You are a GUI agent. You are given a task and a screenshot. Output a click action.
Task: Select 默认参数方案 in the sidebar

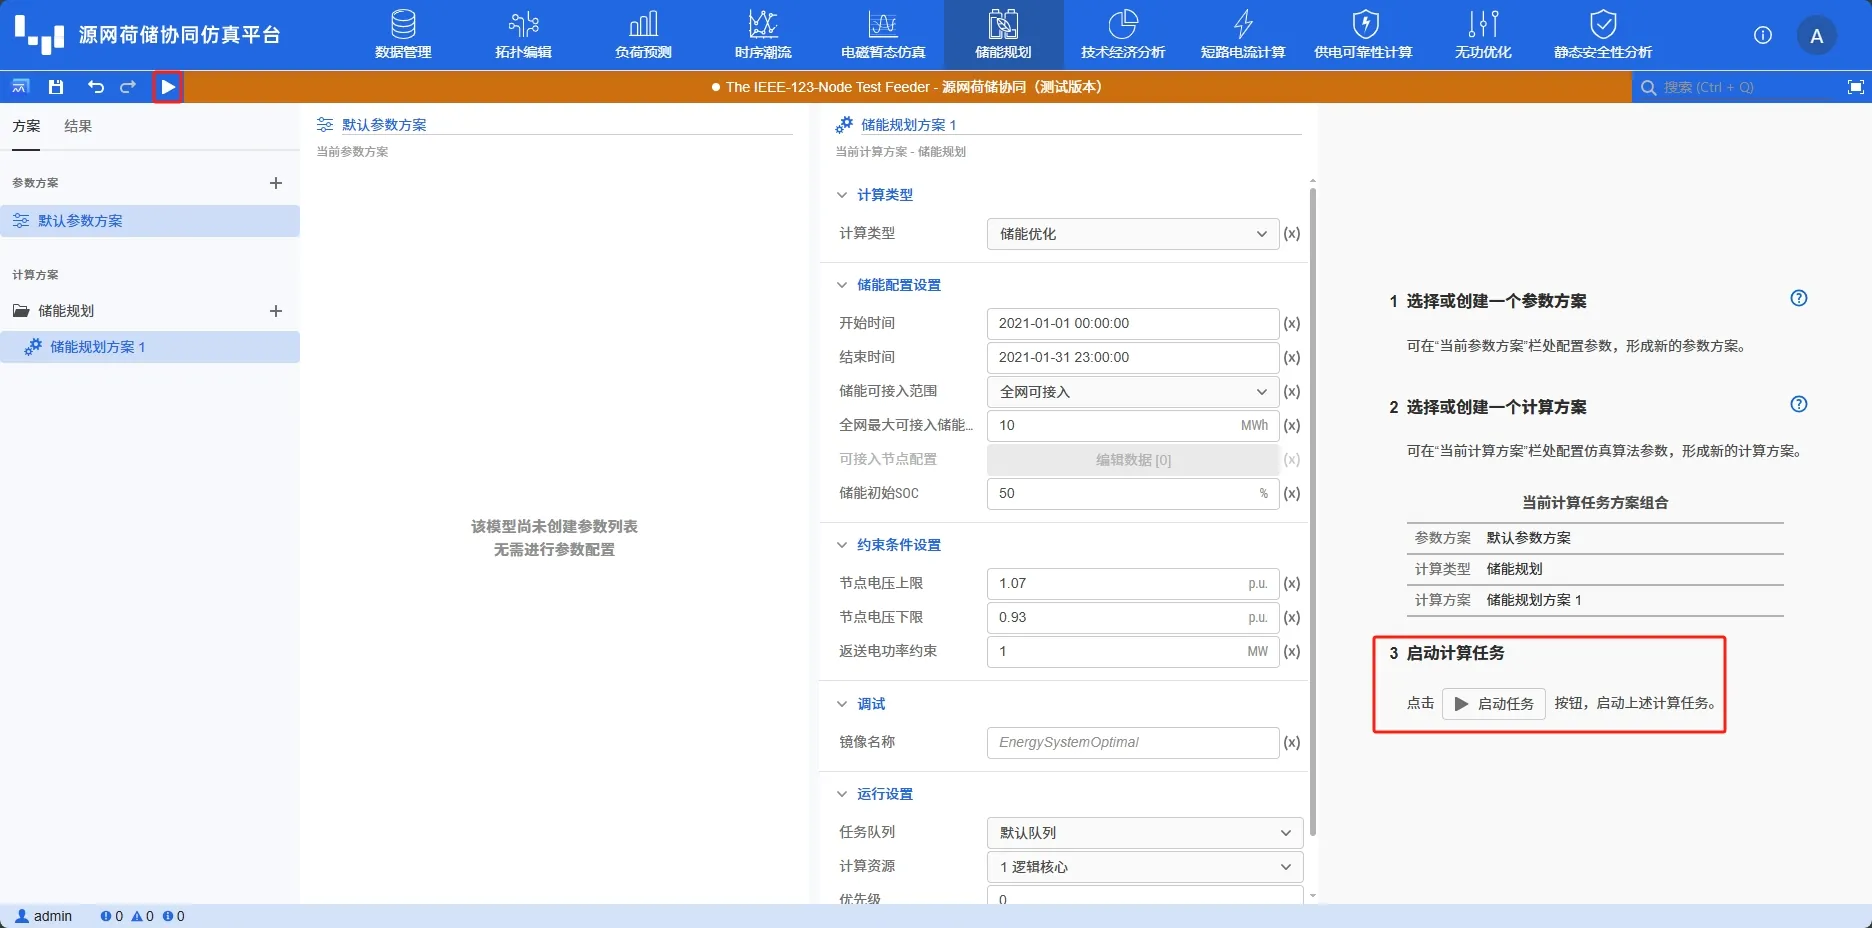pyautogui.click(x=150, y=221)
